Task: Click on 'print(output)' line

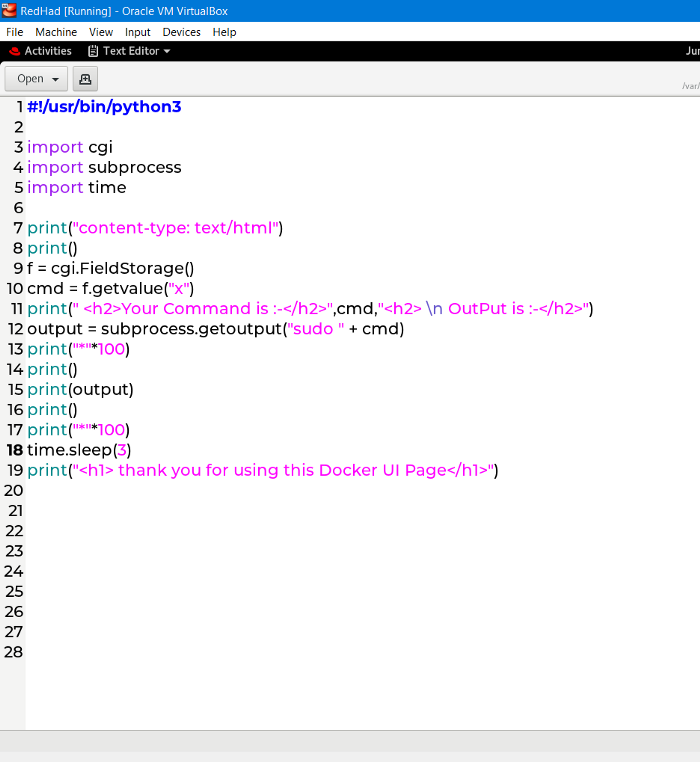Action: pos(80,390)
